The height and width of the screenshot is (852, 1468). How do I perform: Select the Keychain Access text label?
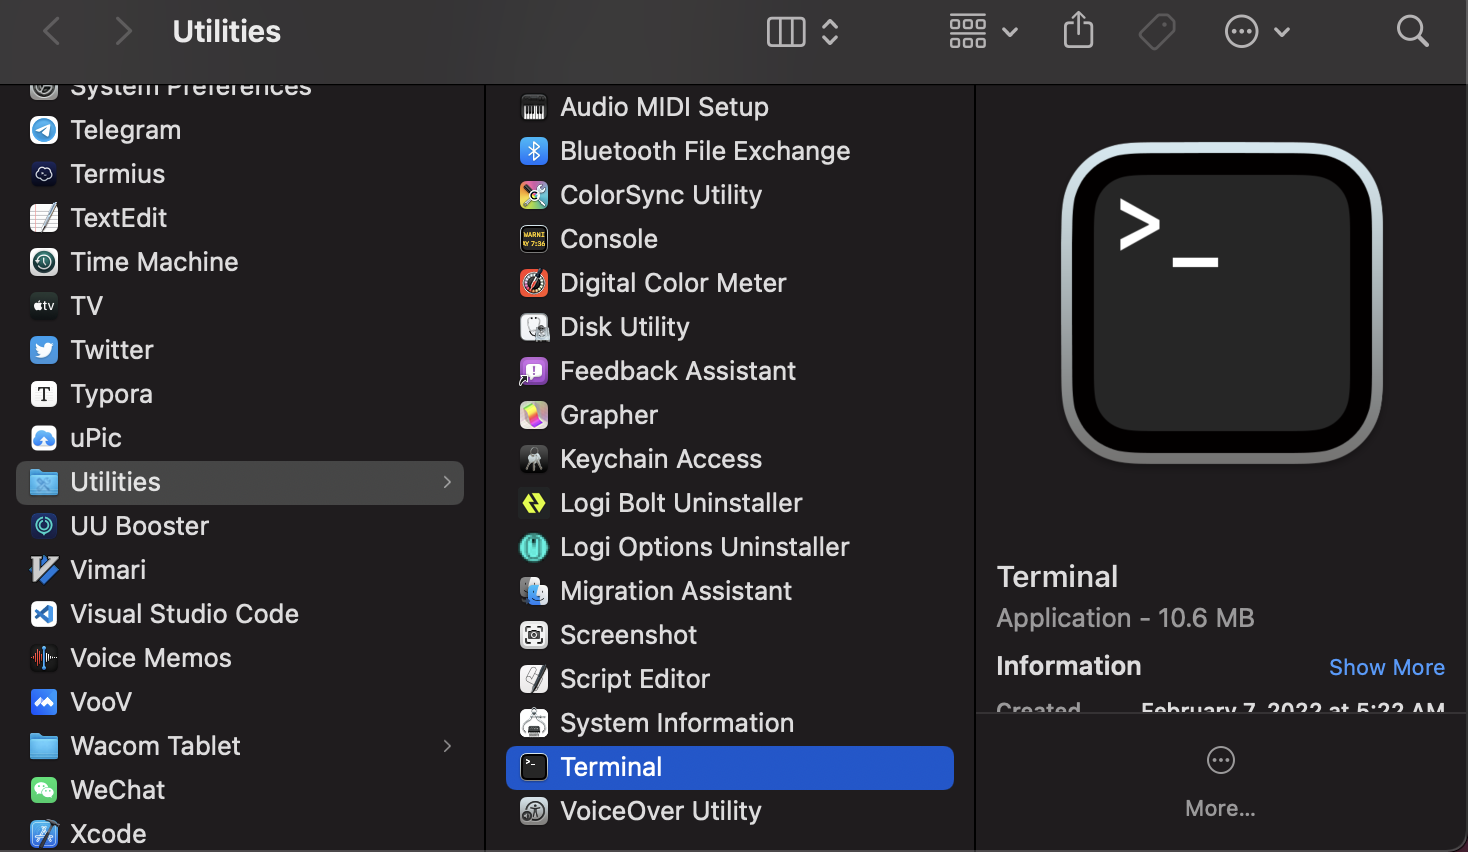pos(661,459)
